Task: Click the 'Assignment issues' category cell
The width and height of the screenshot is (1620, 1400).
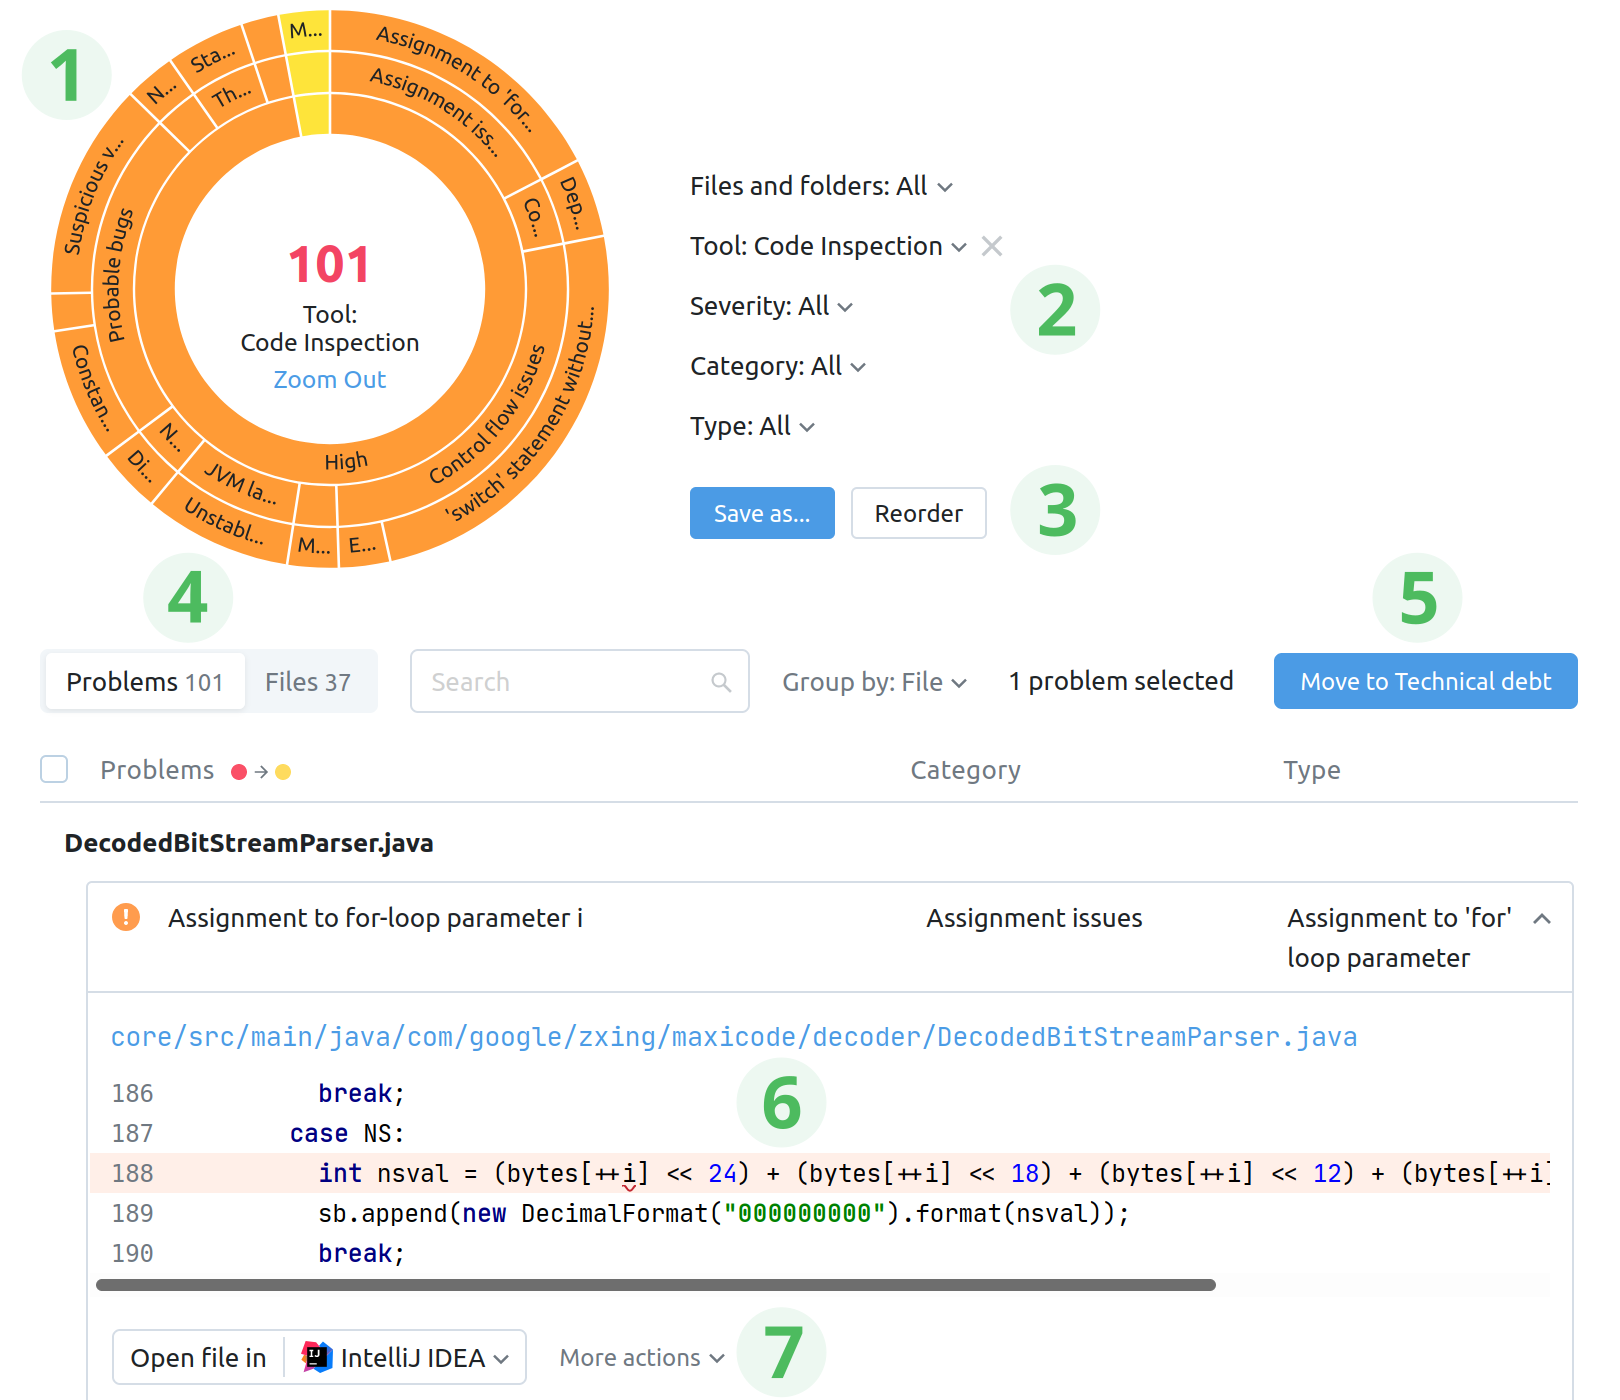Action: [1034, 918]
